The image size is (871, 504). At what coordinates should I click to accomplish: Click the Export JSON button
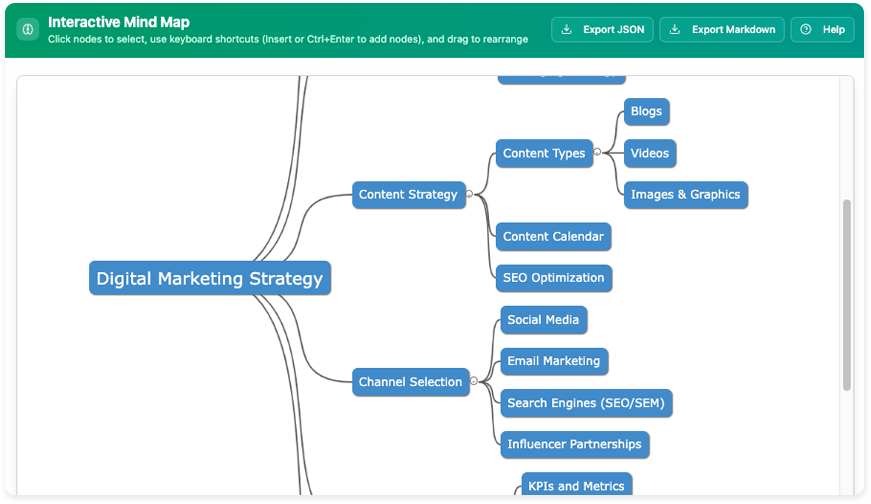pos(602,29)
